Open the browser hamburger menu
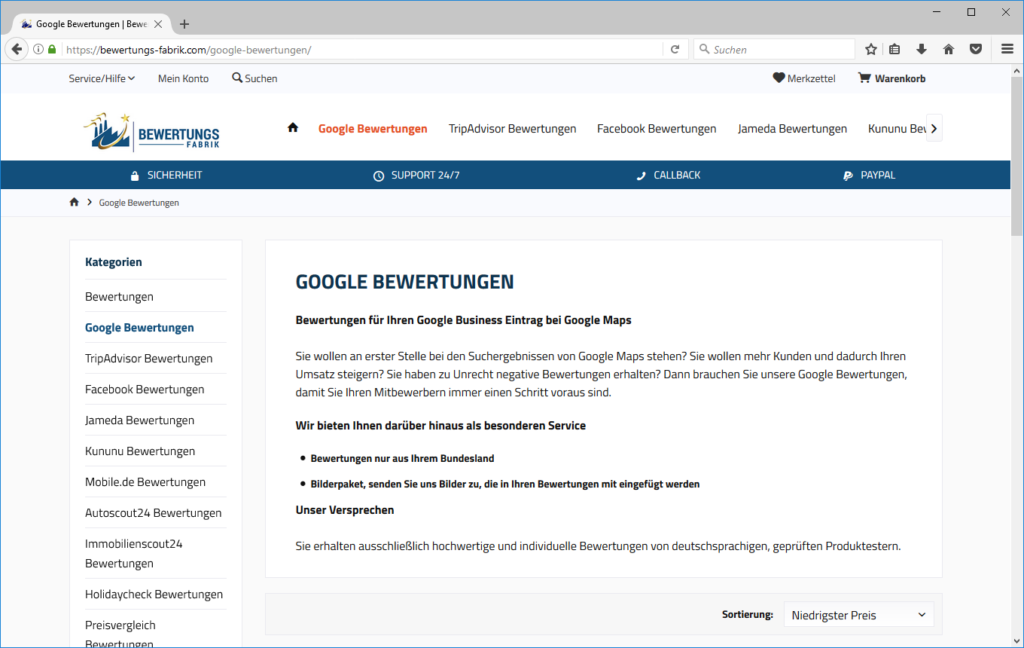 (x=1007, y=49)
